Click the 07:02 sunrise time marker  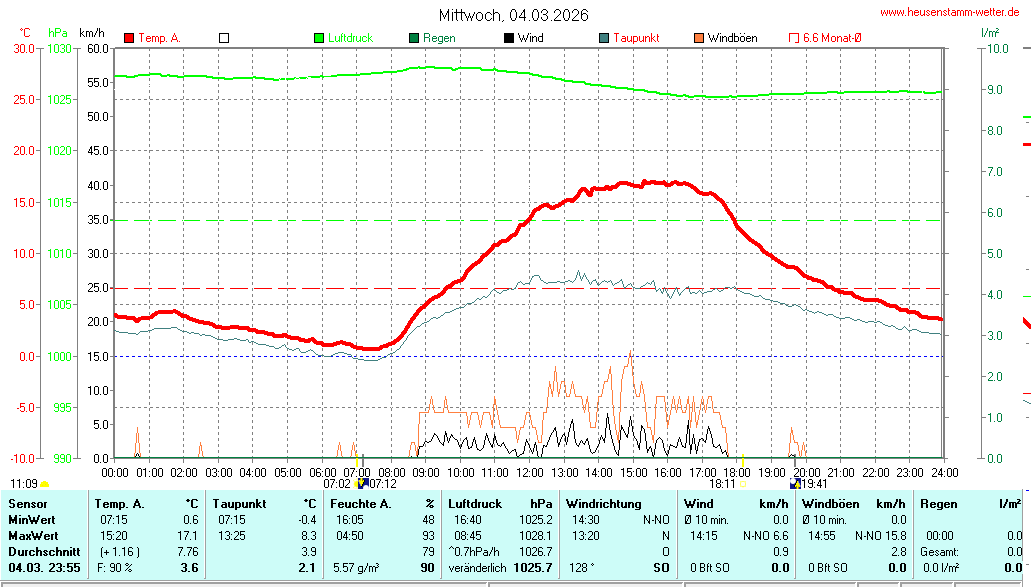[x=336, y=483]
